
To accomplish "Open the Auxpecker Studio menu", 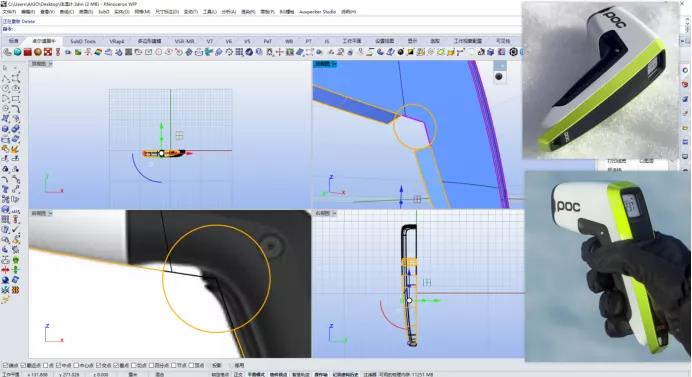I will [317, 11].
